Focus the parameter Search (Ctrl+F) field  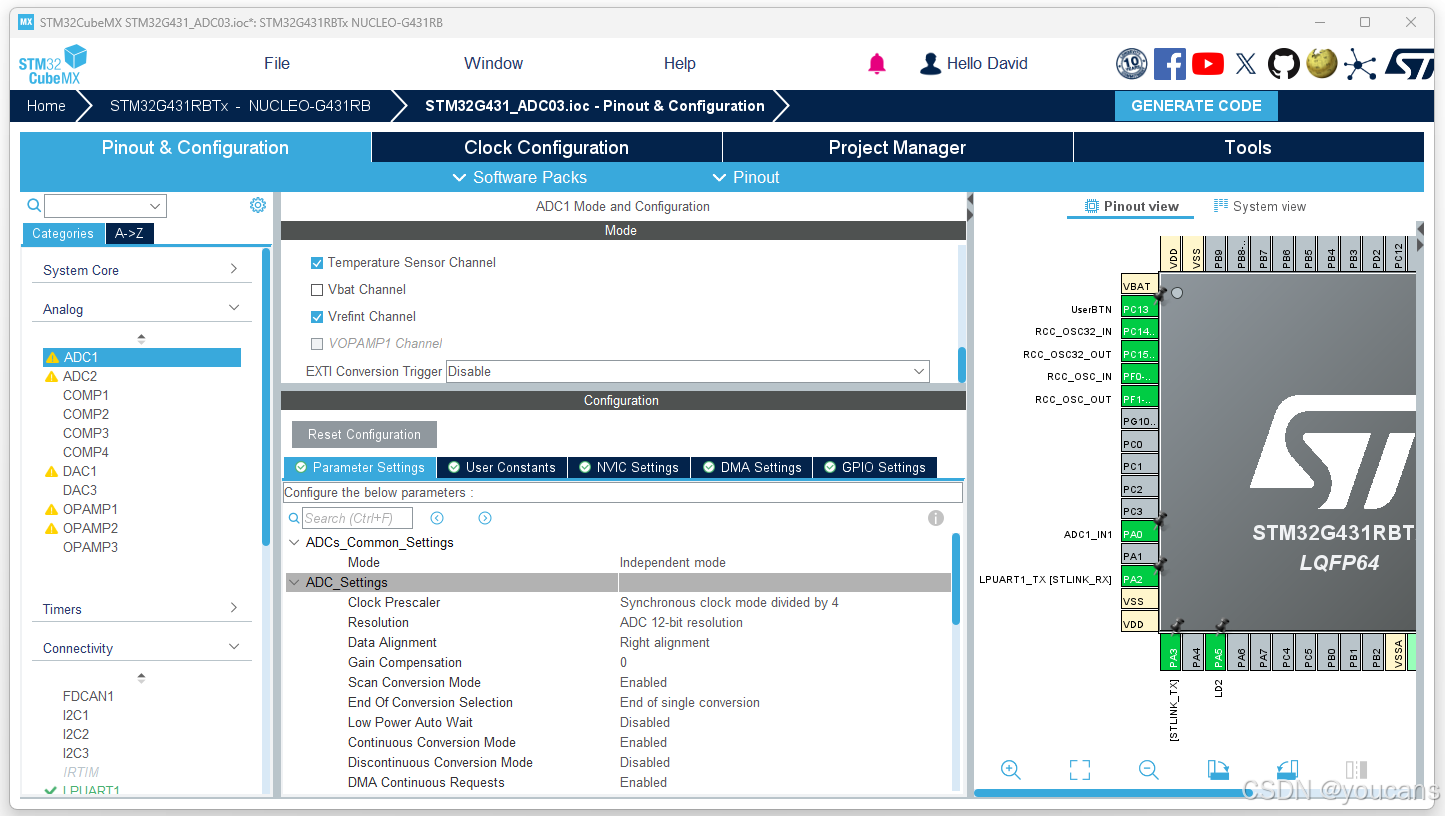point(357,518)
